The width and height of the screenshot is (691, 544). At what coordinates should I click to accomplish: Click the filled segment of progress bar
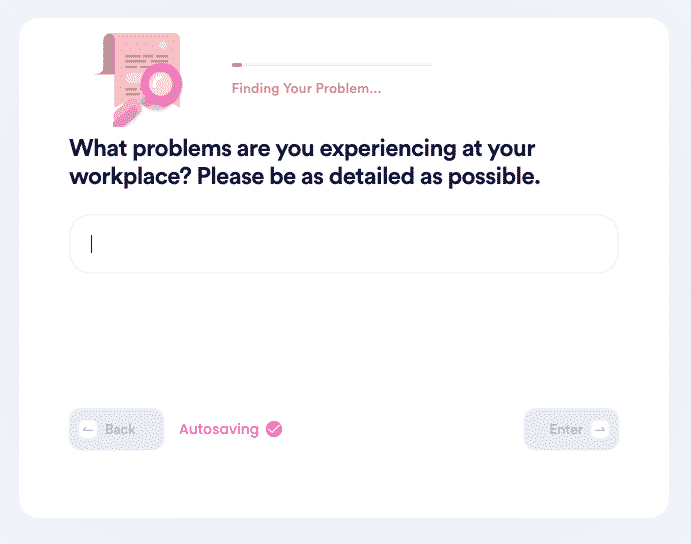pyautogui.click(x=237, y=65)
